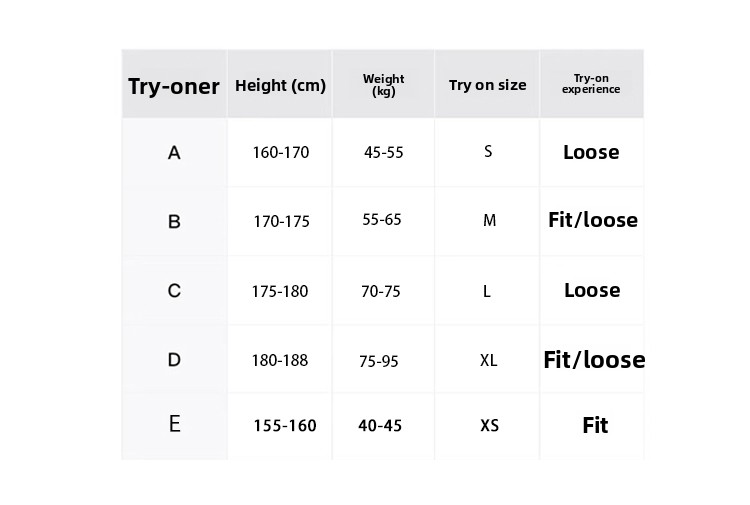Click the 155-160 height cell

tap(285, 426)
